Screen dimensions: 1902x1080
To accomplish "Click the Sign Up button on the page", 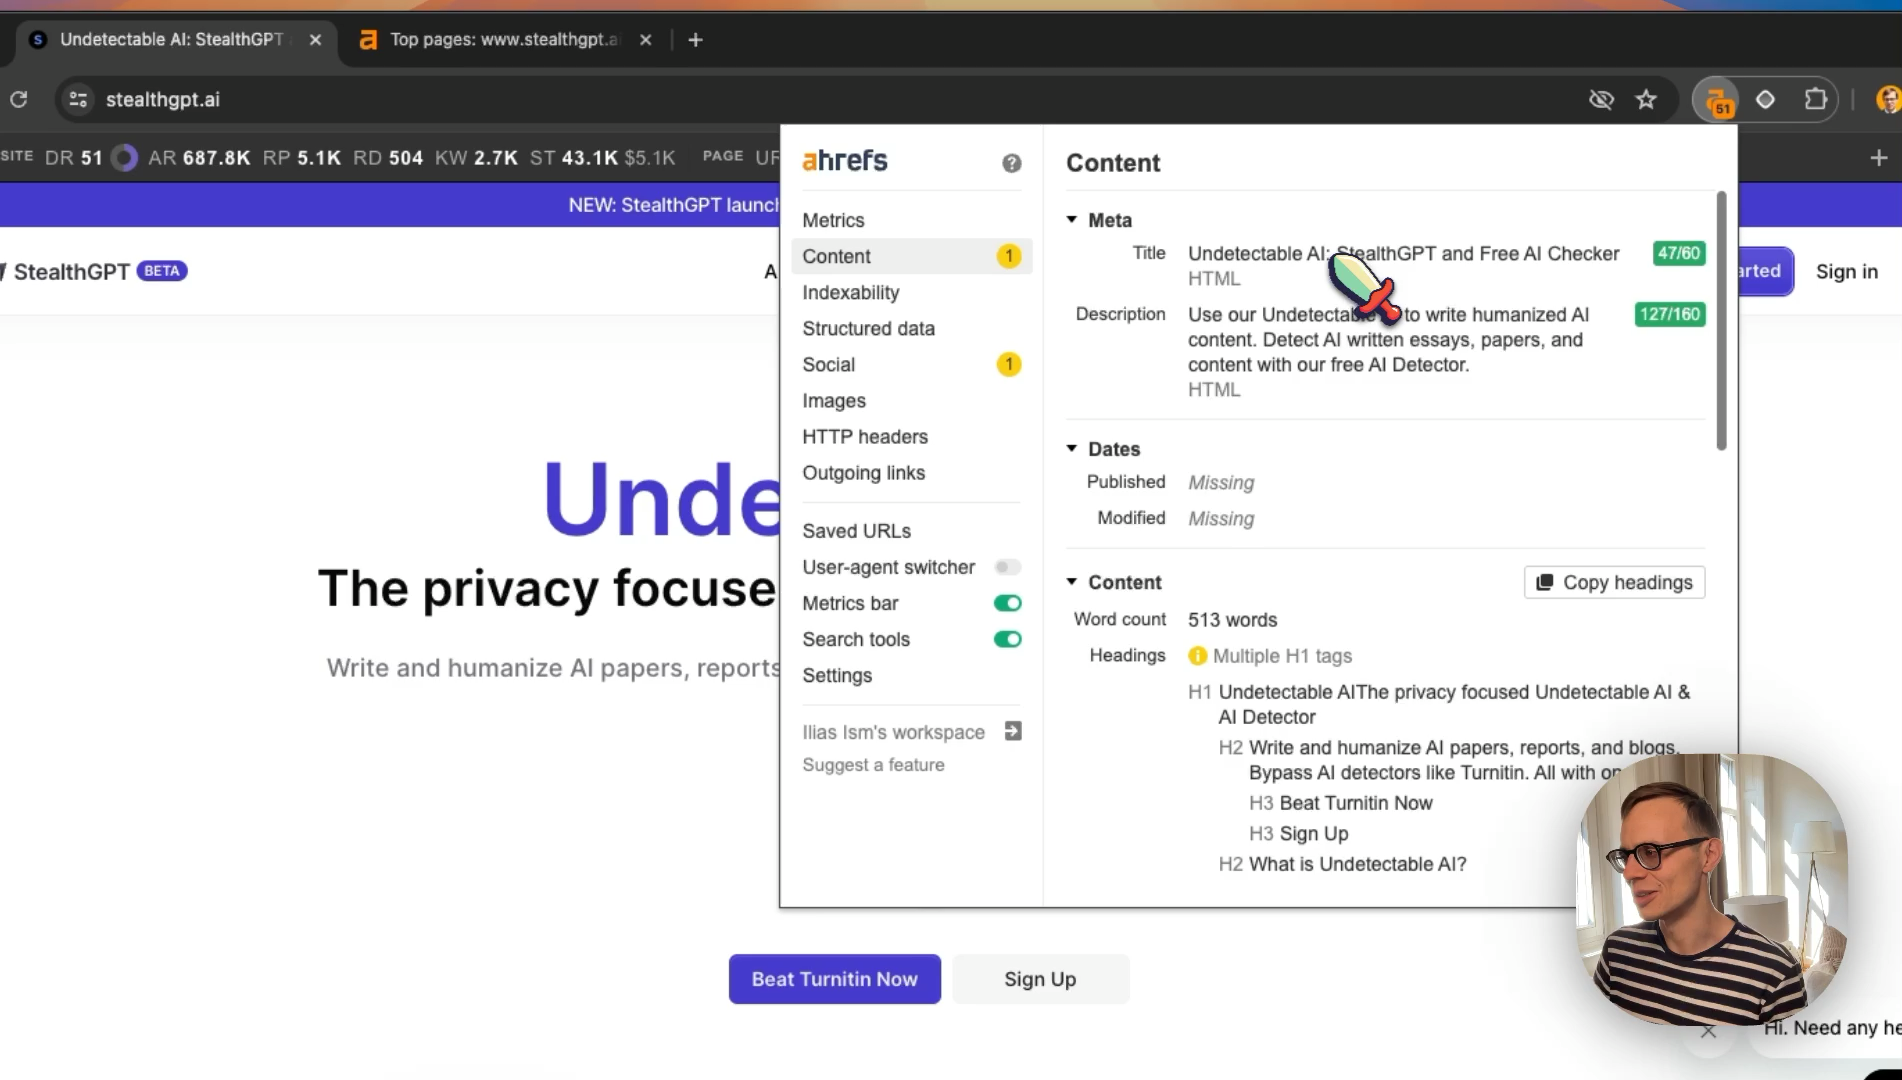I will pyautogui.click(x=1040, y=979).
